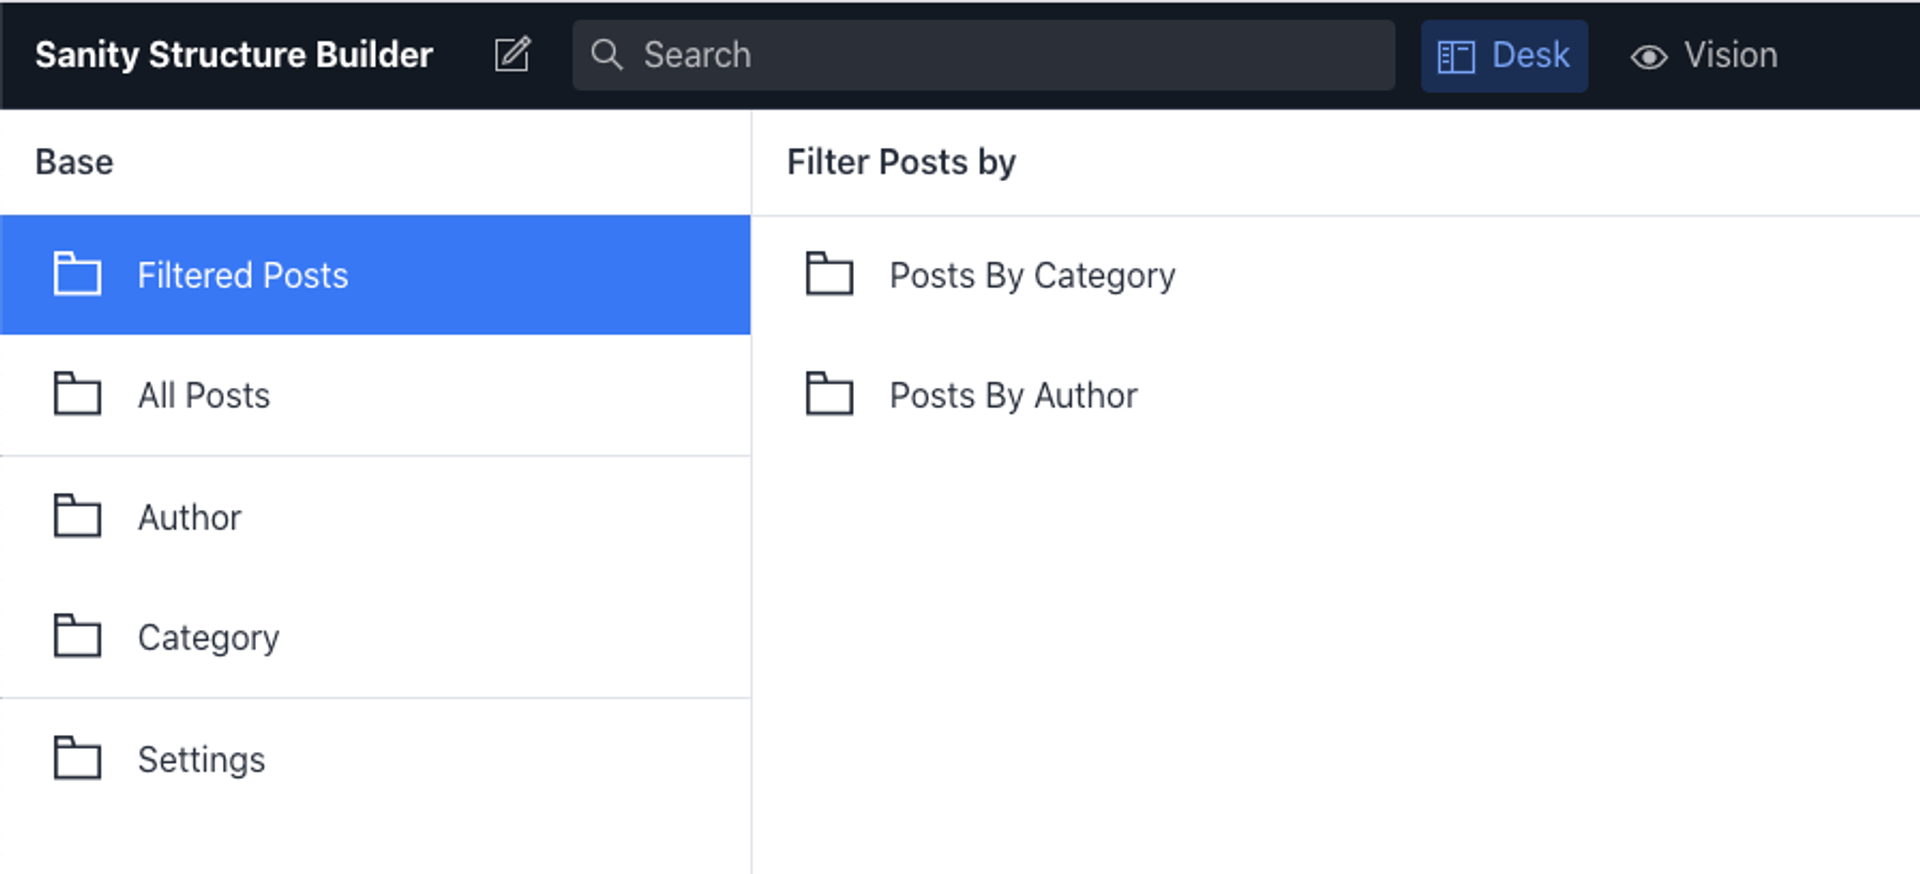This screenshot has width=1920, height=874.
Task: Click Sanity Structure Builder title link
Action: point(234,55)
